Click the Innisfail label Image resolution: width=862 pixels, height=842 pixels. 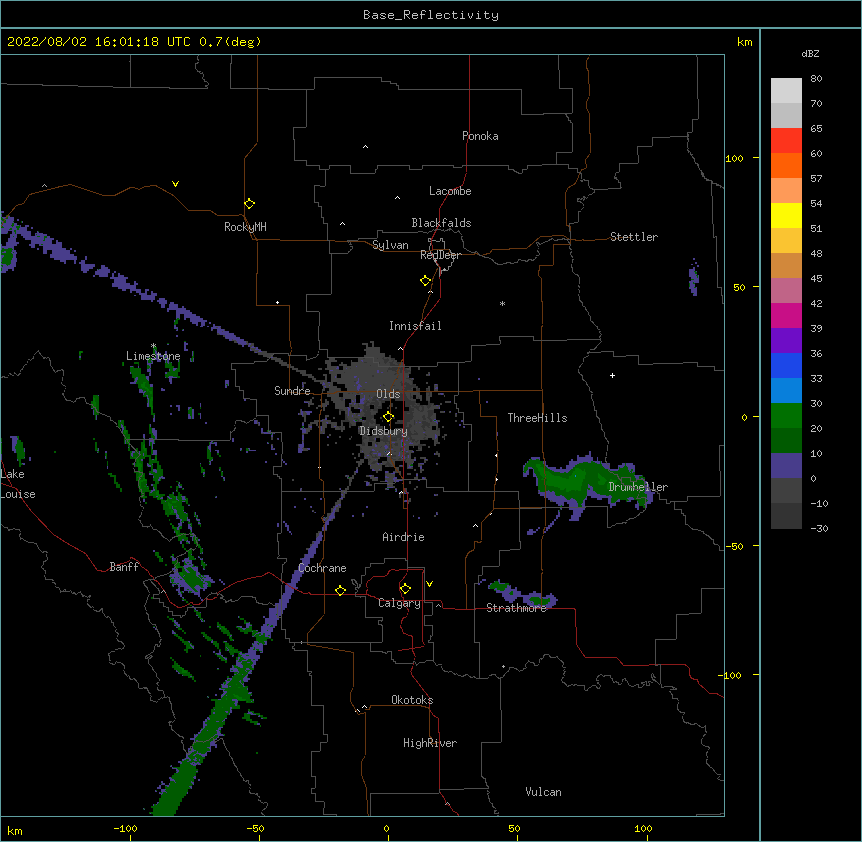[415, 326]
